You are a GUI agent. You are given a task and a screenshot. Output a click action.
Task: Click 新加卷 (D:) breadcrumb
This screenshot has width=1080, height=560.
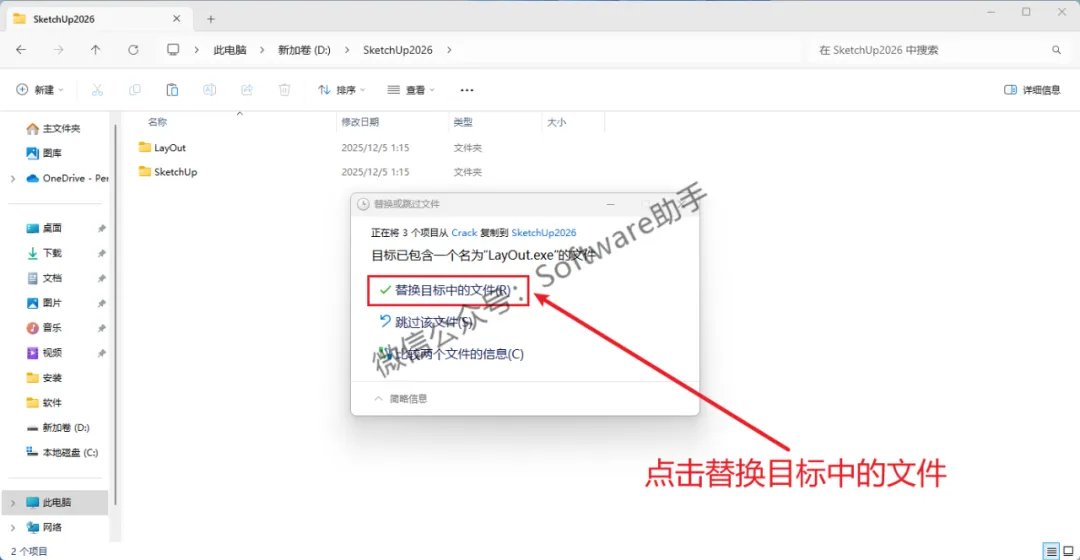[x=304, y=50]
